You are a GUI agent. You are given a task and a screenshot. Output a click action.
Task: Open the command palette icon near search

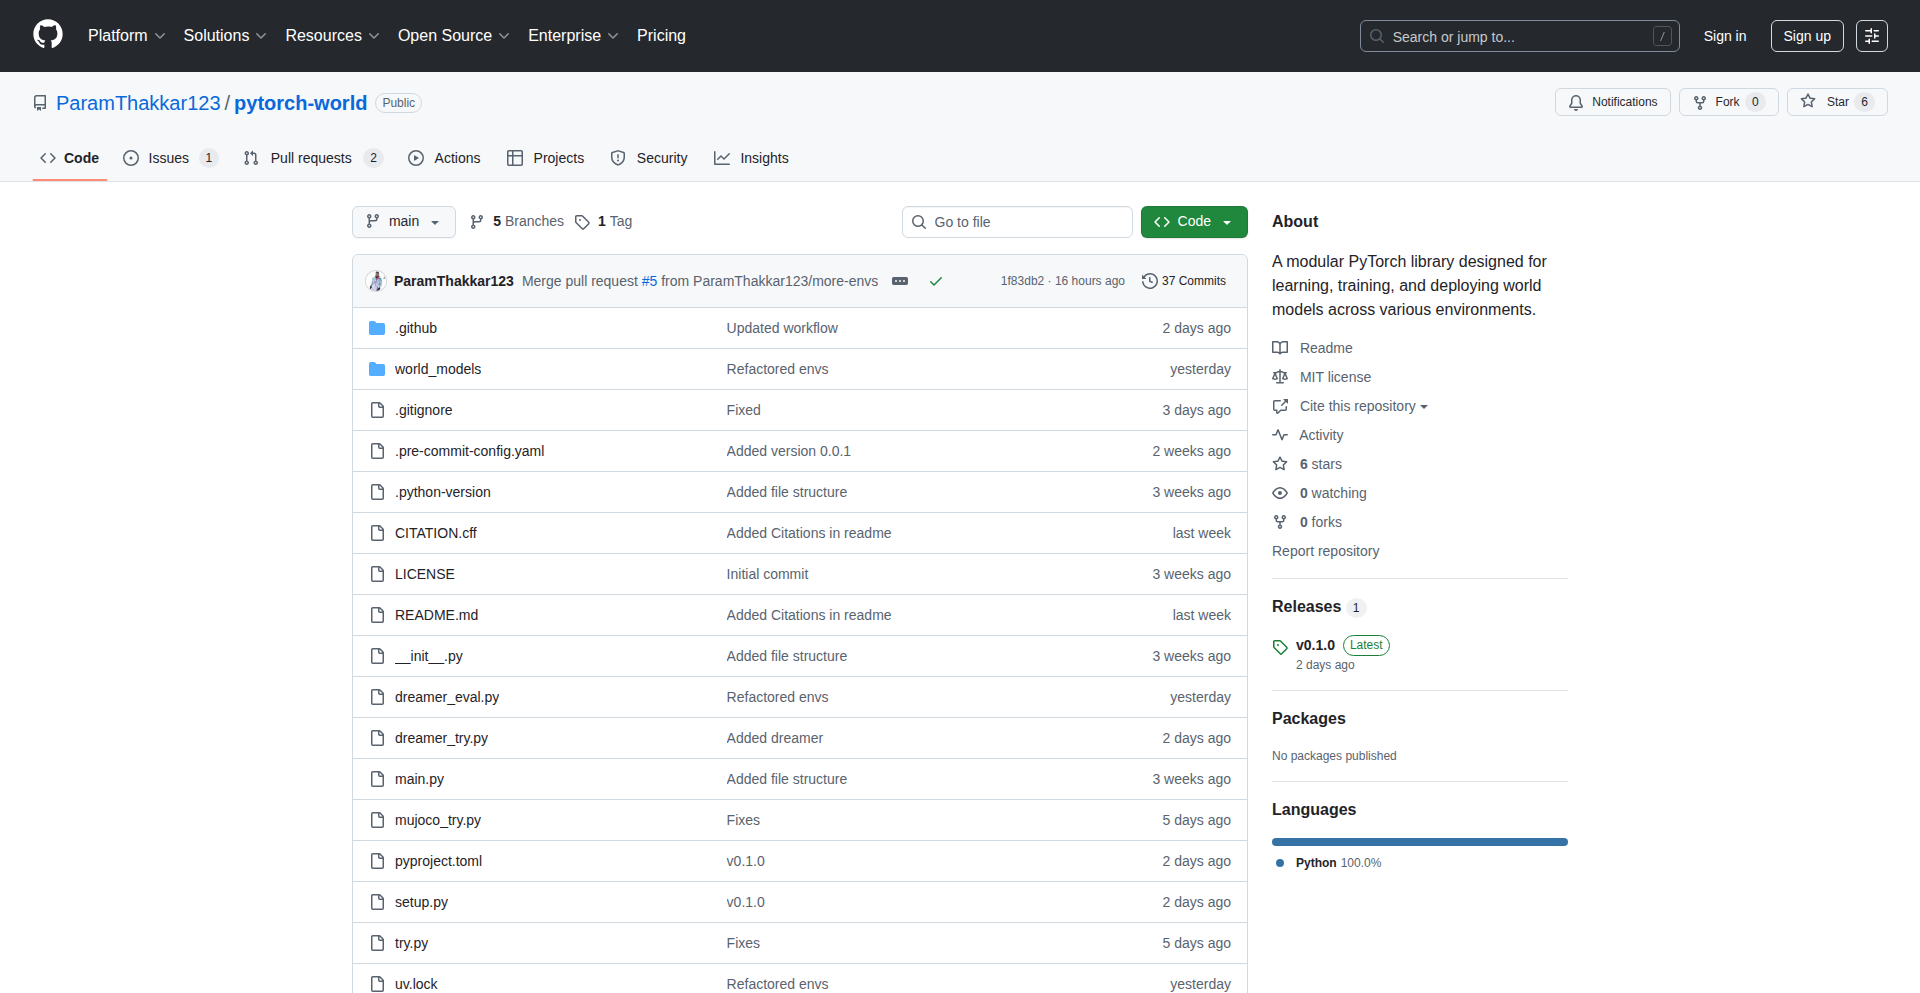click(x=1871, y=36)
